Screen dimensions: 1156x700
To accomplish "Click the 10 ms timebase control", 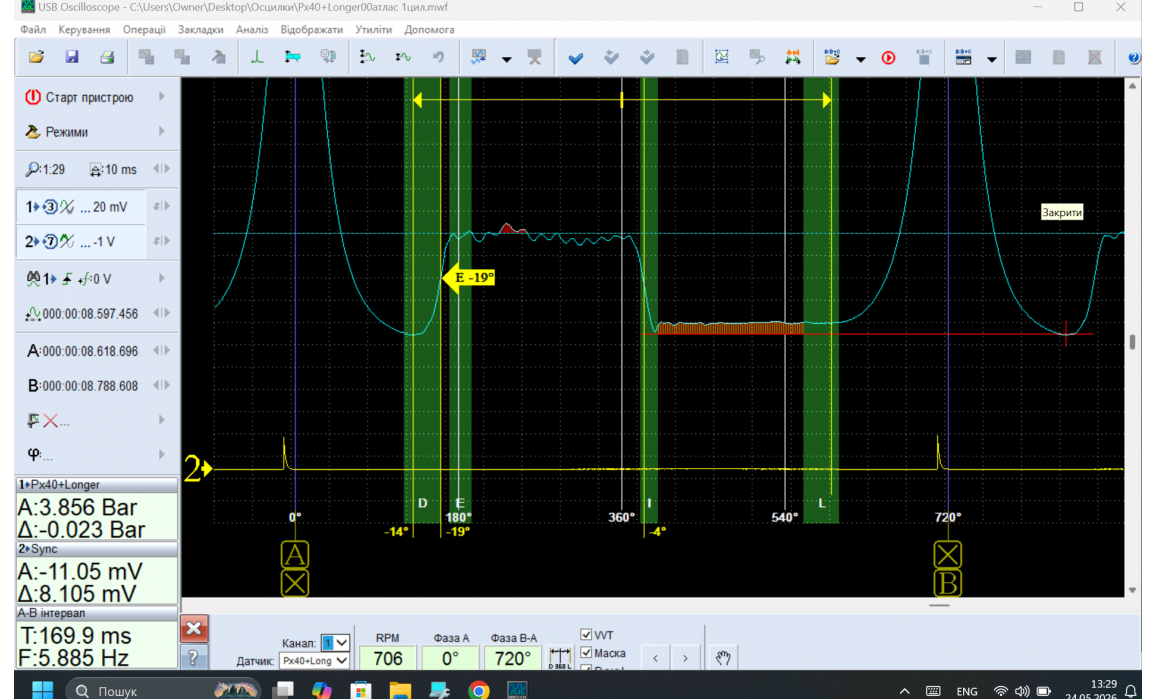I will tap(113, 170).
